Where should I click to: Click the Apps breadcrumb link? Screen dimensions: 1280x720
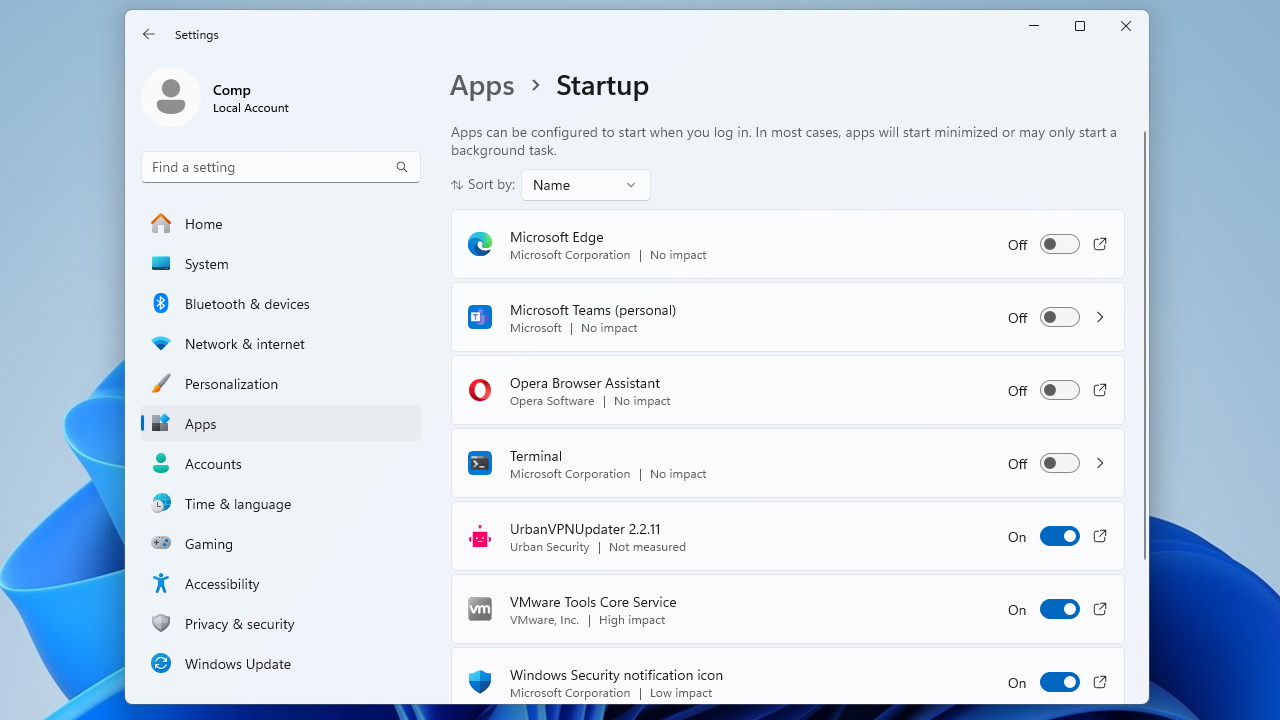coord(482,86)
